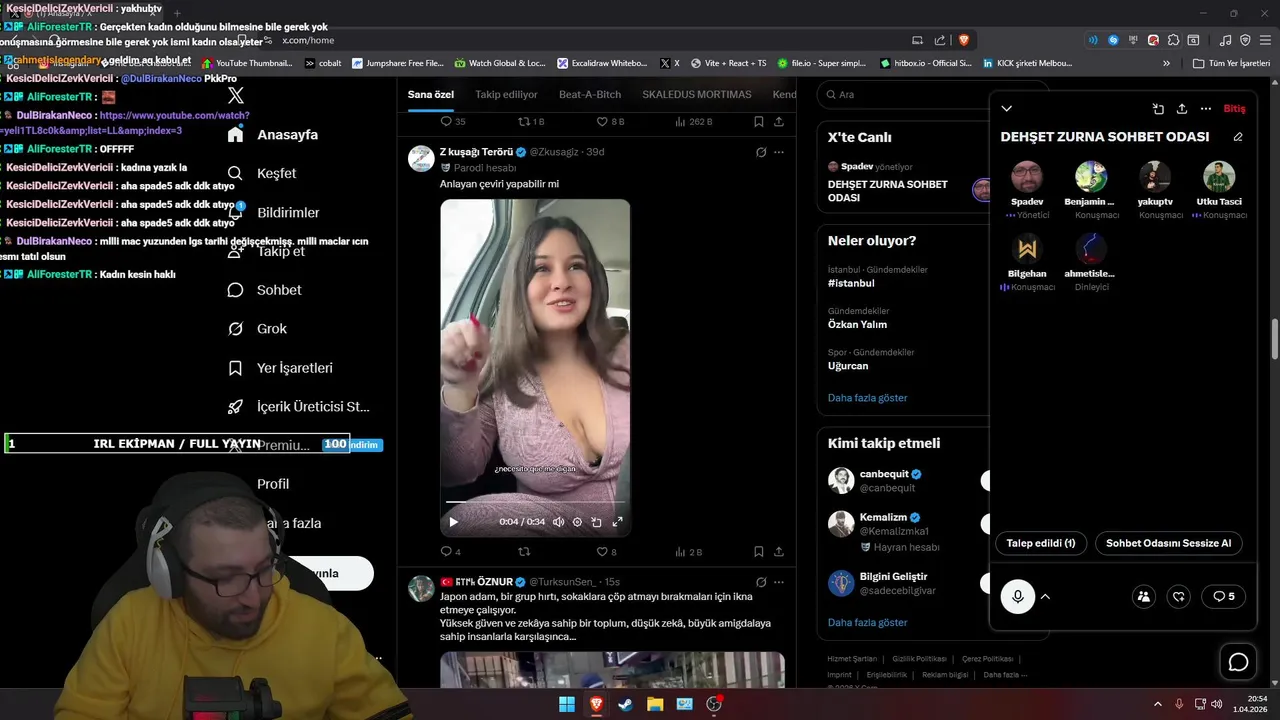Viewport: 1280px width, 720px height.
Task: Open Spadev host avatar in Space
Action: 1027,177
